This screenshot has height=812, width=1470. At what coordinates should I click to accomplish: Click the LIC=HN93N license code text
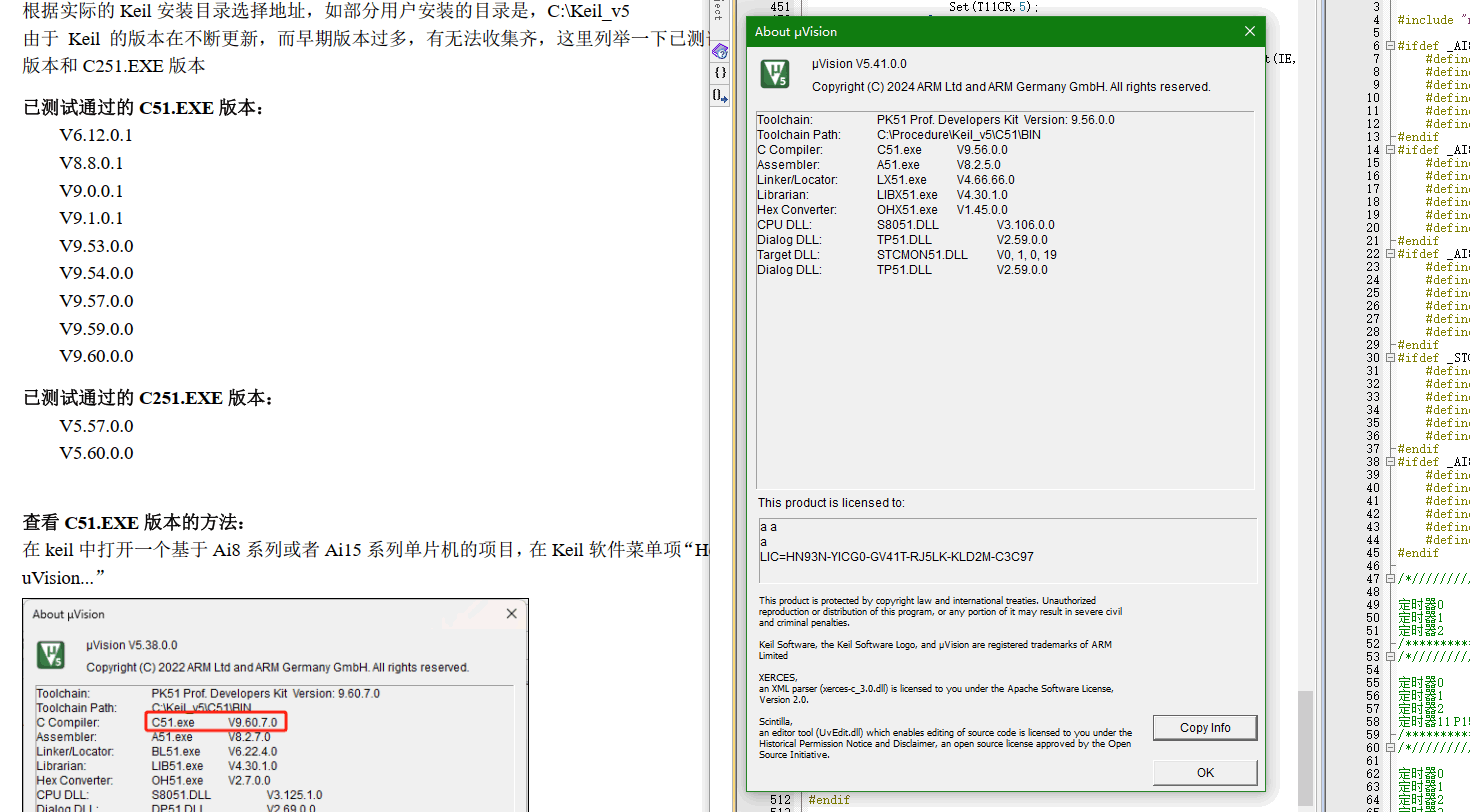click(897, 556)
